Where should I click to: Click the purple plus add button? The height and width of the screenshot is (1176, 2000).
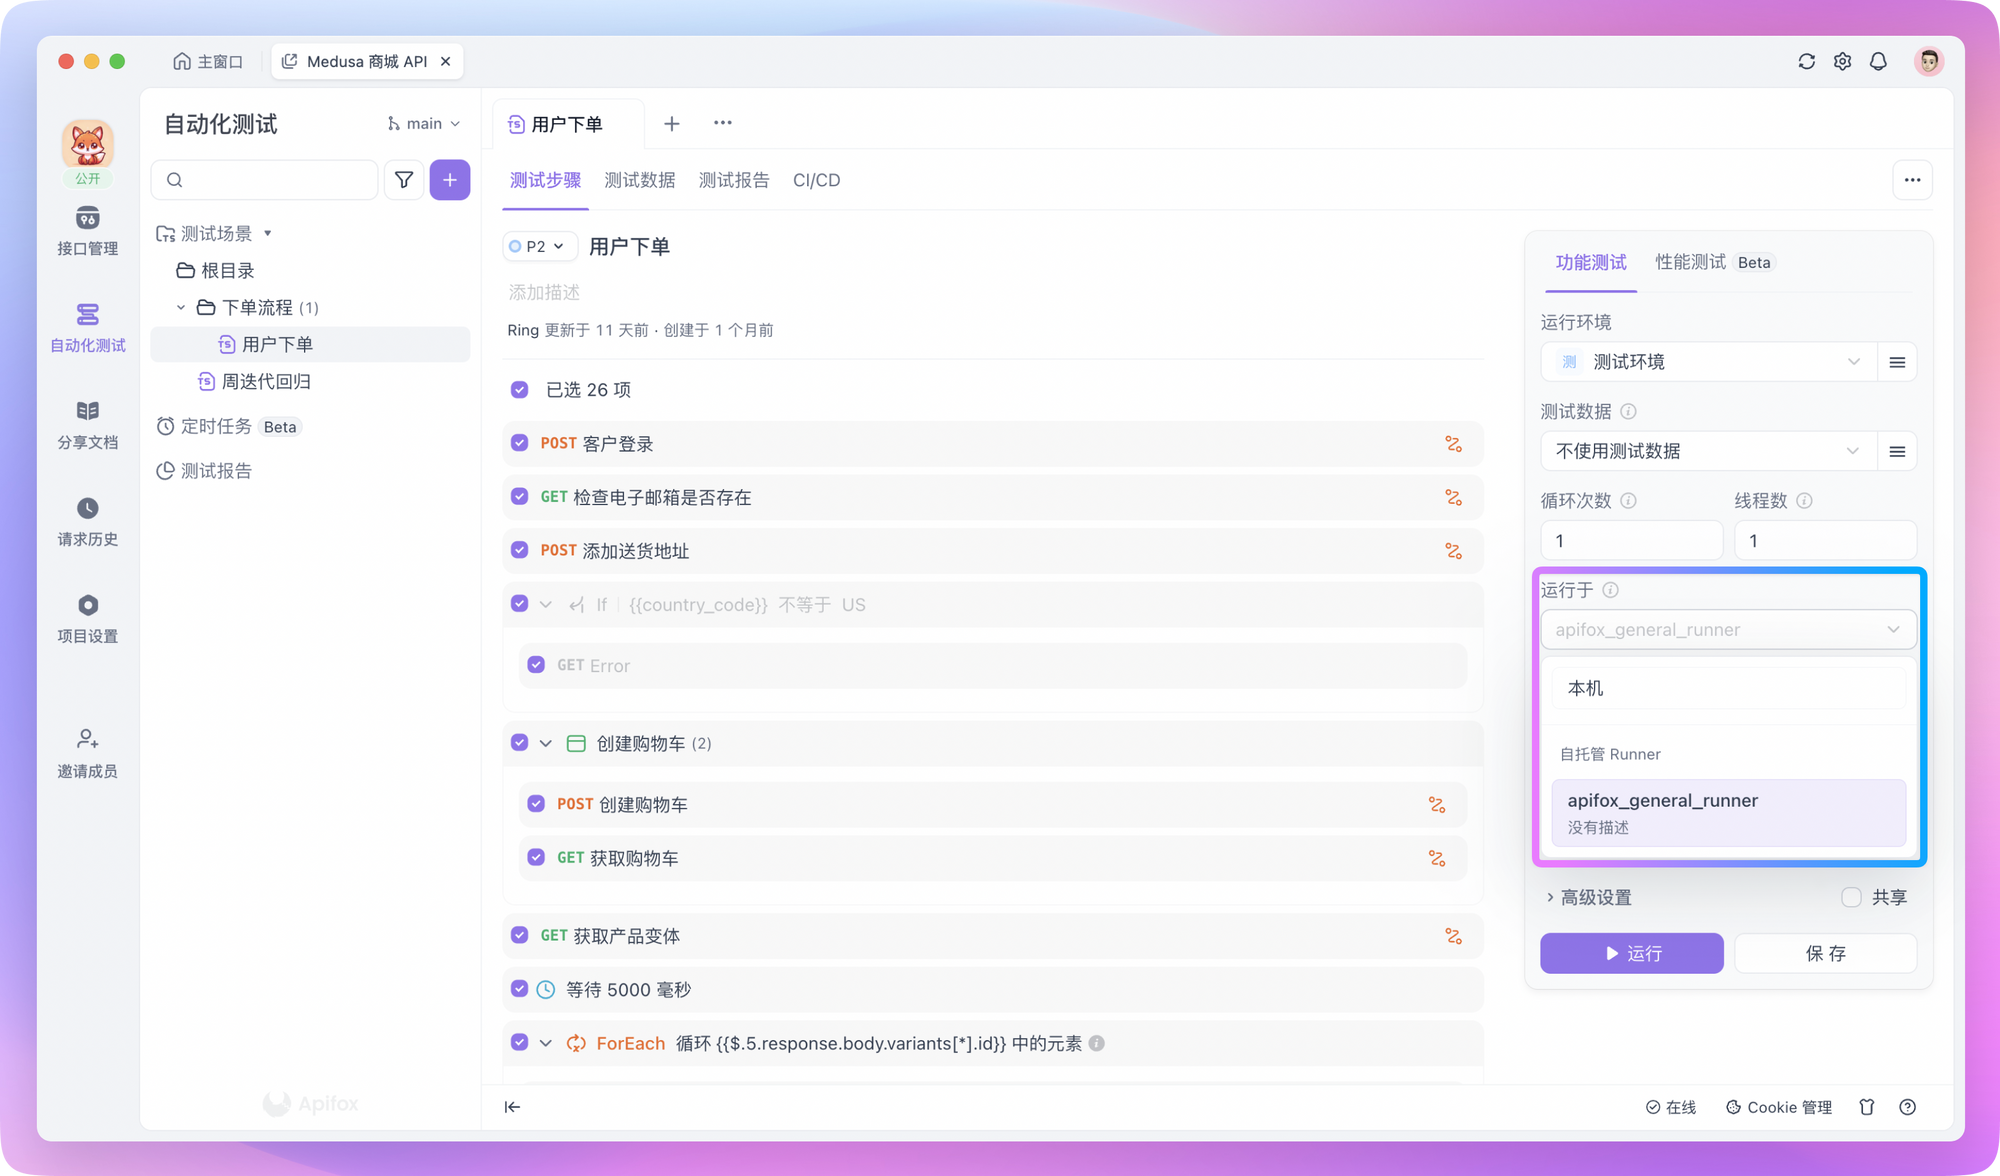450,180
